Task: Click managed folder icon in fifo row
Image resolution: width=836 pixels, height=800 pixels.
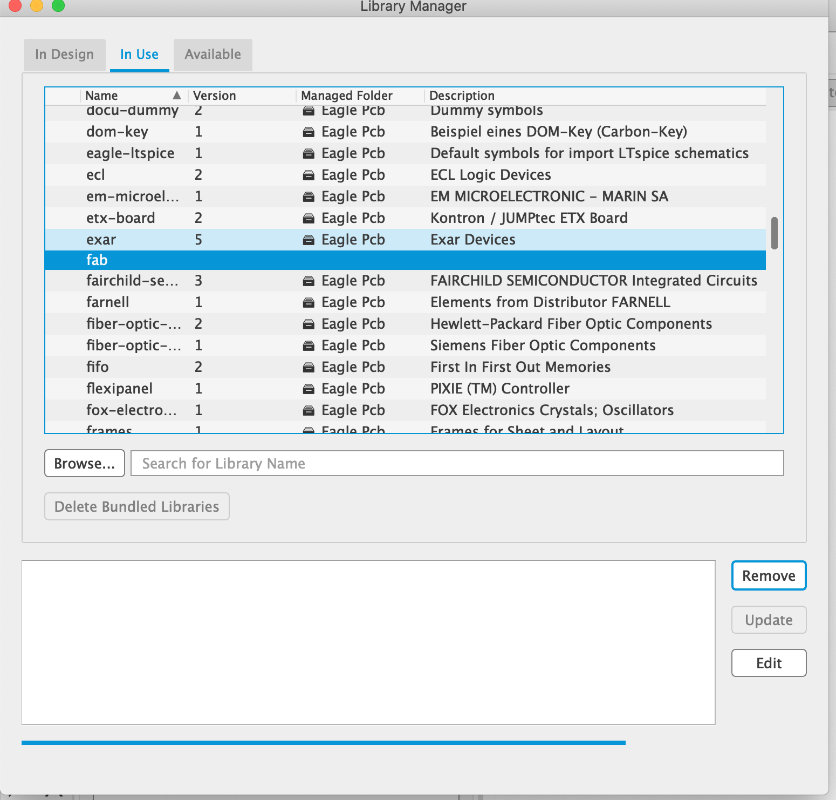Action: [x=308, y=367]
